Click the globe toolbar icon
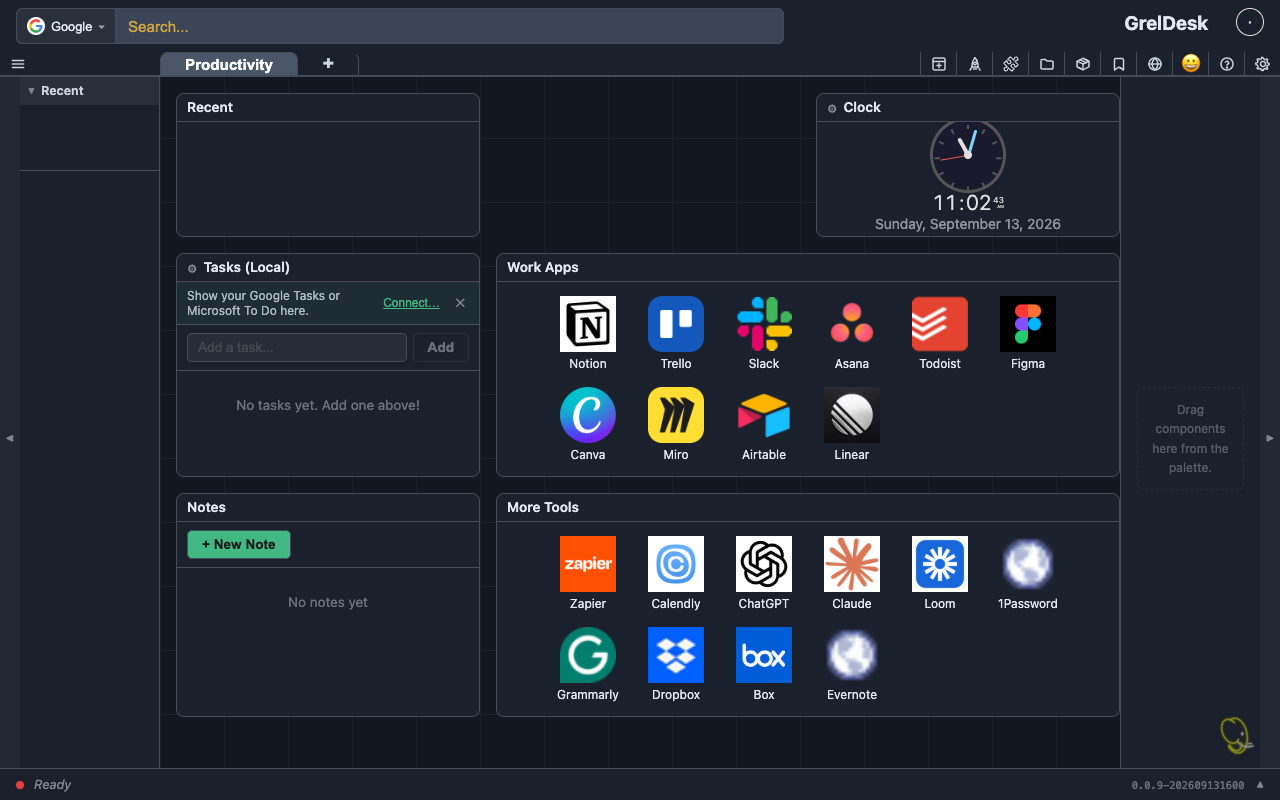Image resolution: width=1280 pixels, height=800 pixels. (x=1155, y=64)
